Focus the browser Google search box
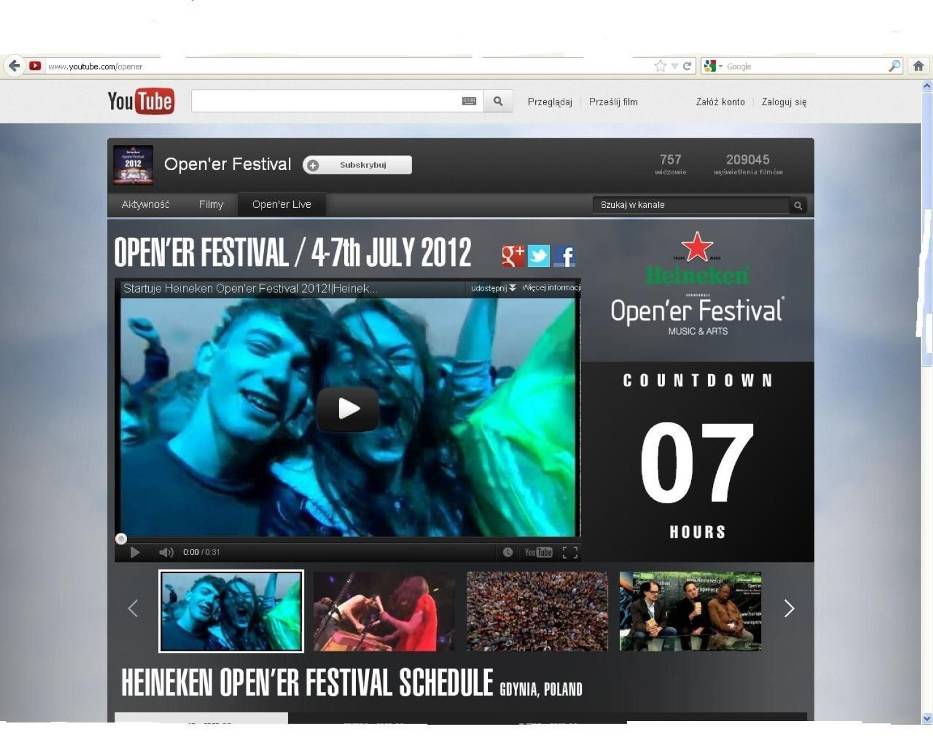Viewport: 933px width, 746px height. (x=806, y=66)
